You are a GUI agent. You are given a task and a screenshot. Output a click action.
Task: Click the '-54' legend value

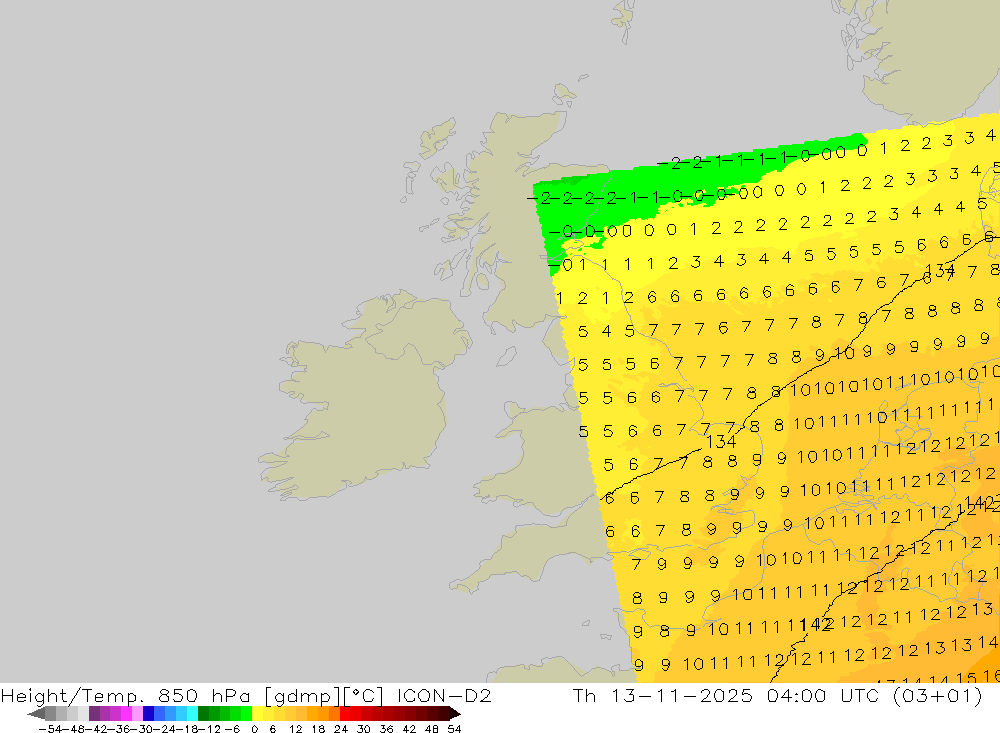(x=50, y=729)
